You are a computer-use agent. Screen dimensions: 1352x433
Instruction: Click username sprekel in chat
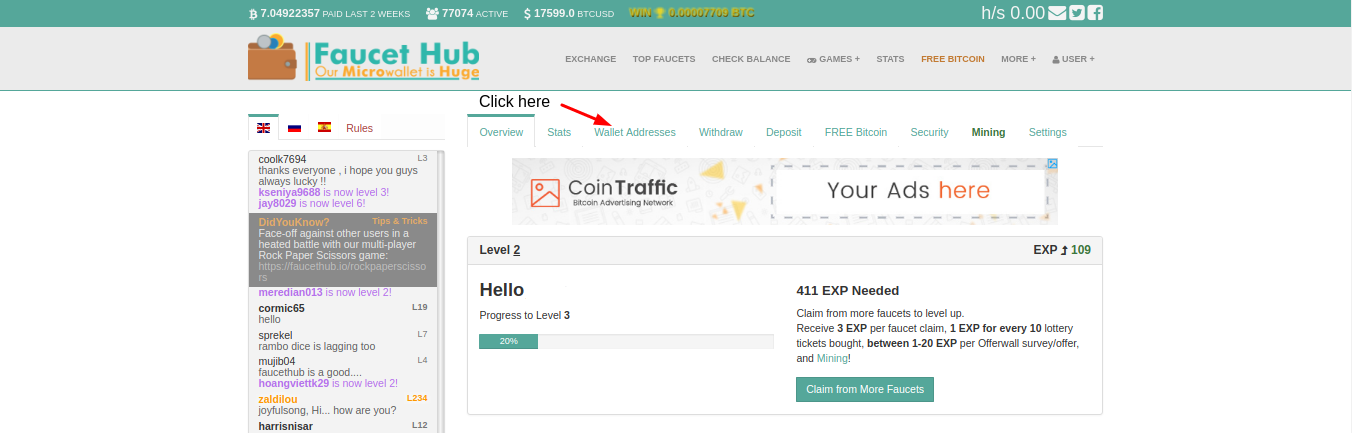[275, 335]
